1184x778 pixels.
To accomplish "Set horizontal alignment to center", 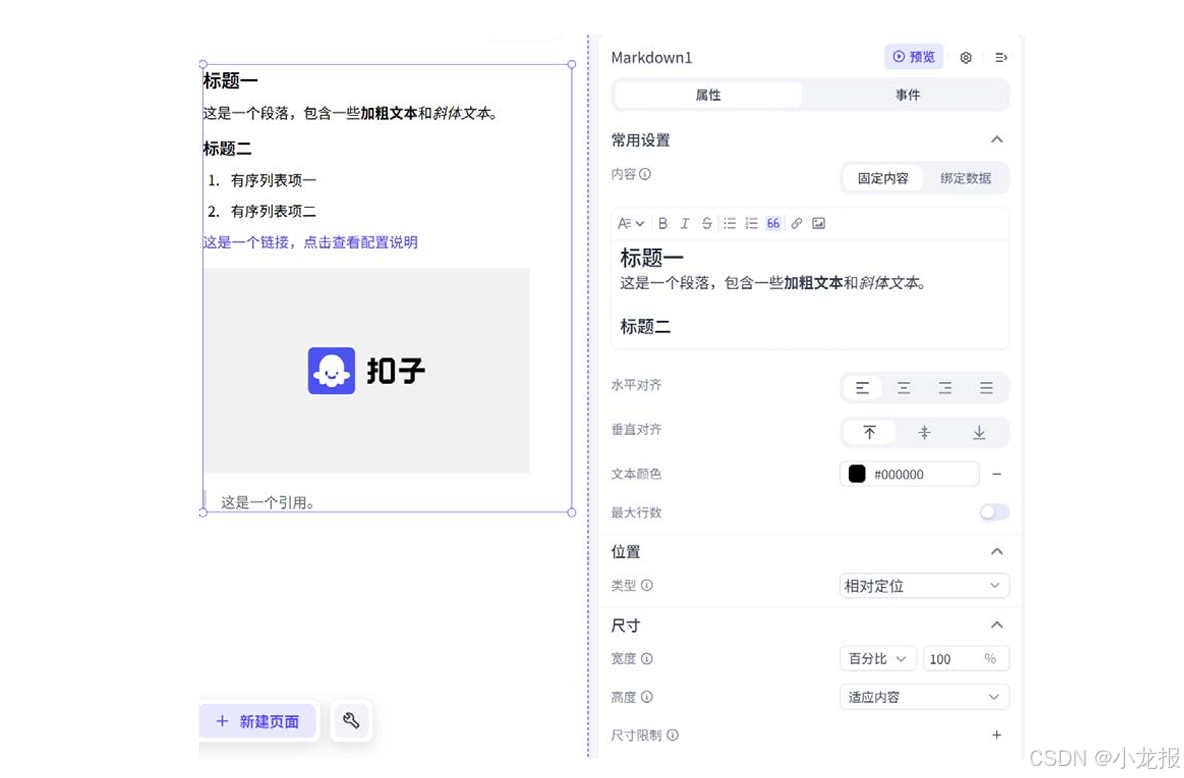I will (903, 388).
